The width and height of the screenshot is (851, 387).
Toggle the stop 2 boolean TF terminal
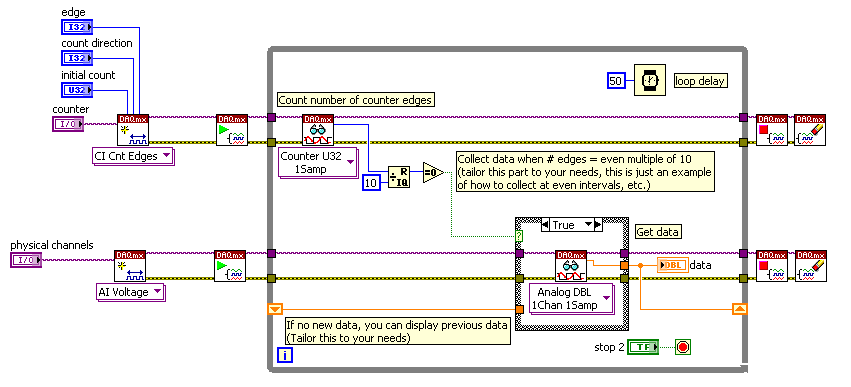(x=643, y=347)
